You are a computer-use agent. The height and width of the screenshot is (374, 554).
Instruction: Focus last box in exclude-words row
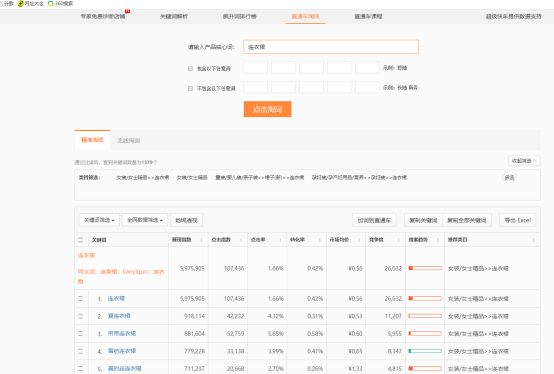[x=367, y=87]
